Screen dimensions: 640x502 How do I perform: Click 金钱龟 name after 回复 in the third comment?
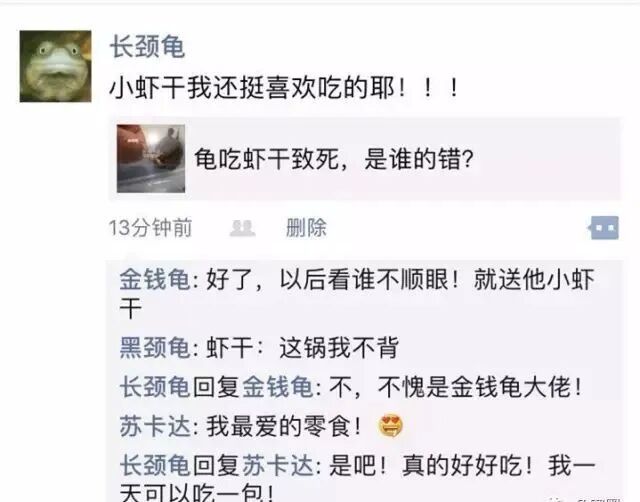tap(278, 387)
